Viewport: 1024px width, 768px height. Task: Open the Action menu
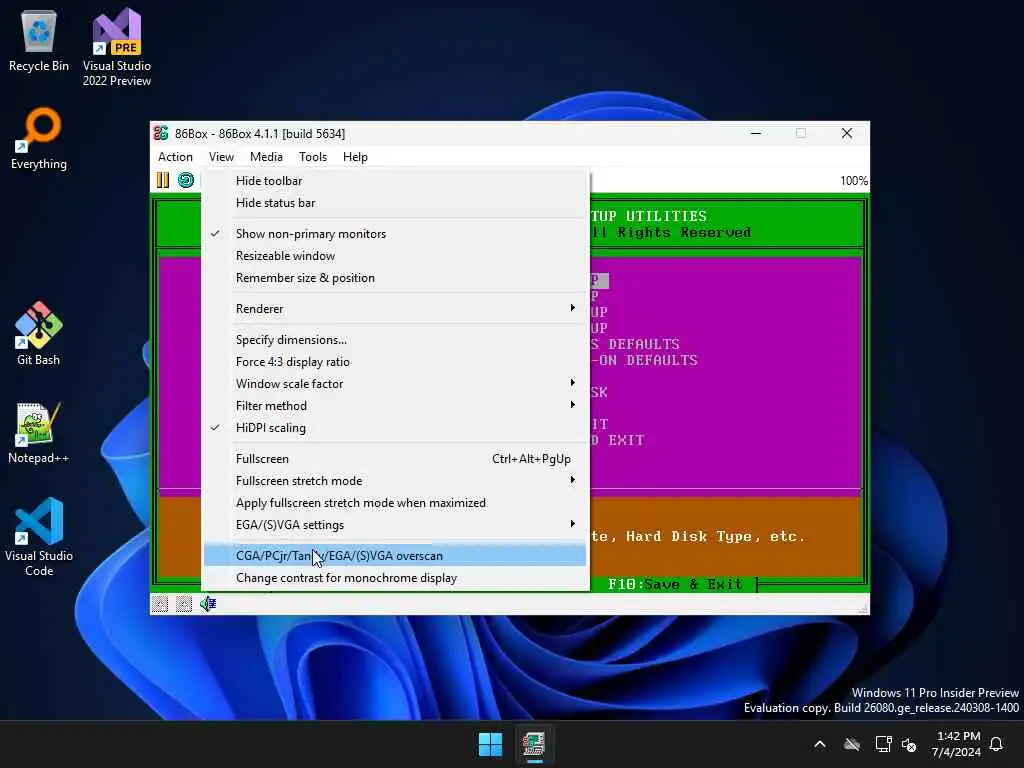[175, 157]
